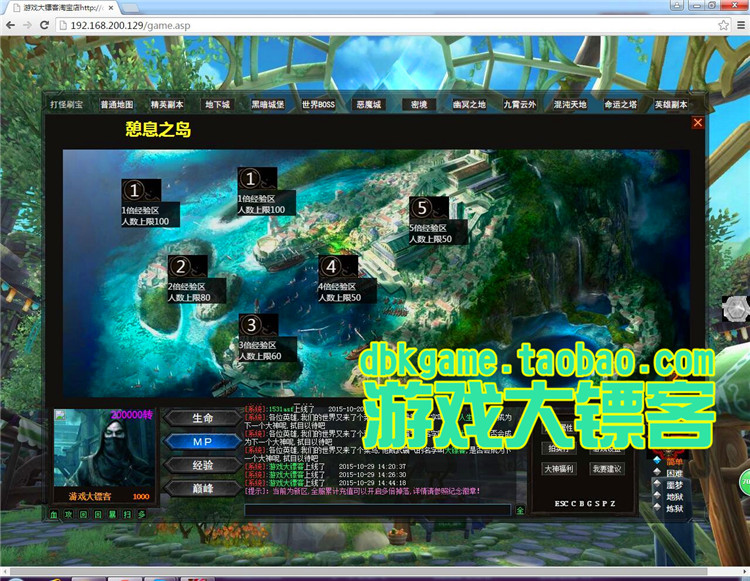Click the blue MP bar
750x581 pixels.
203,442
